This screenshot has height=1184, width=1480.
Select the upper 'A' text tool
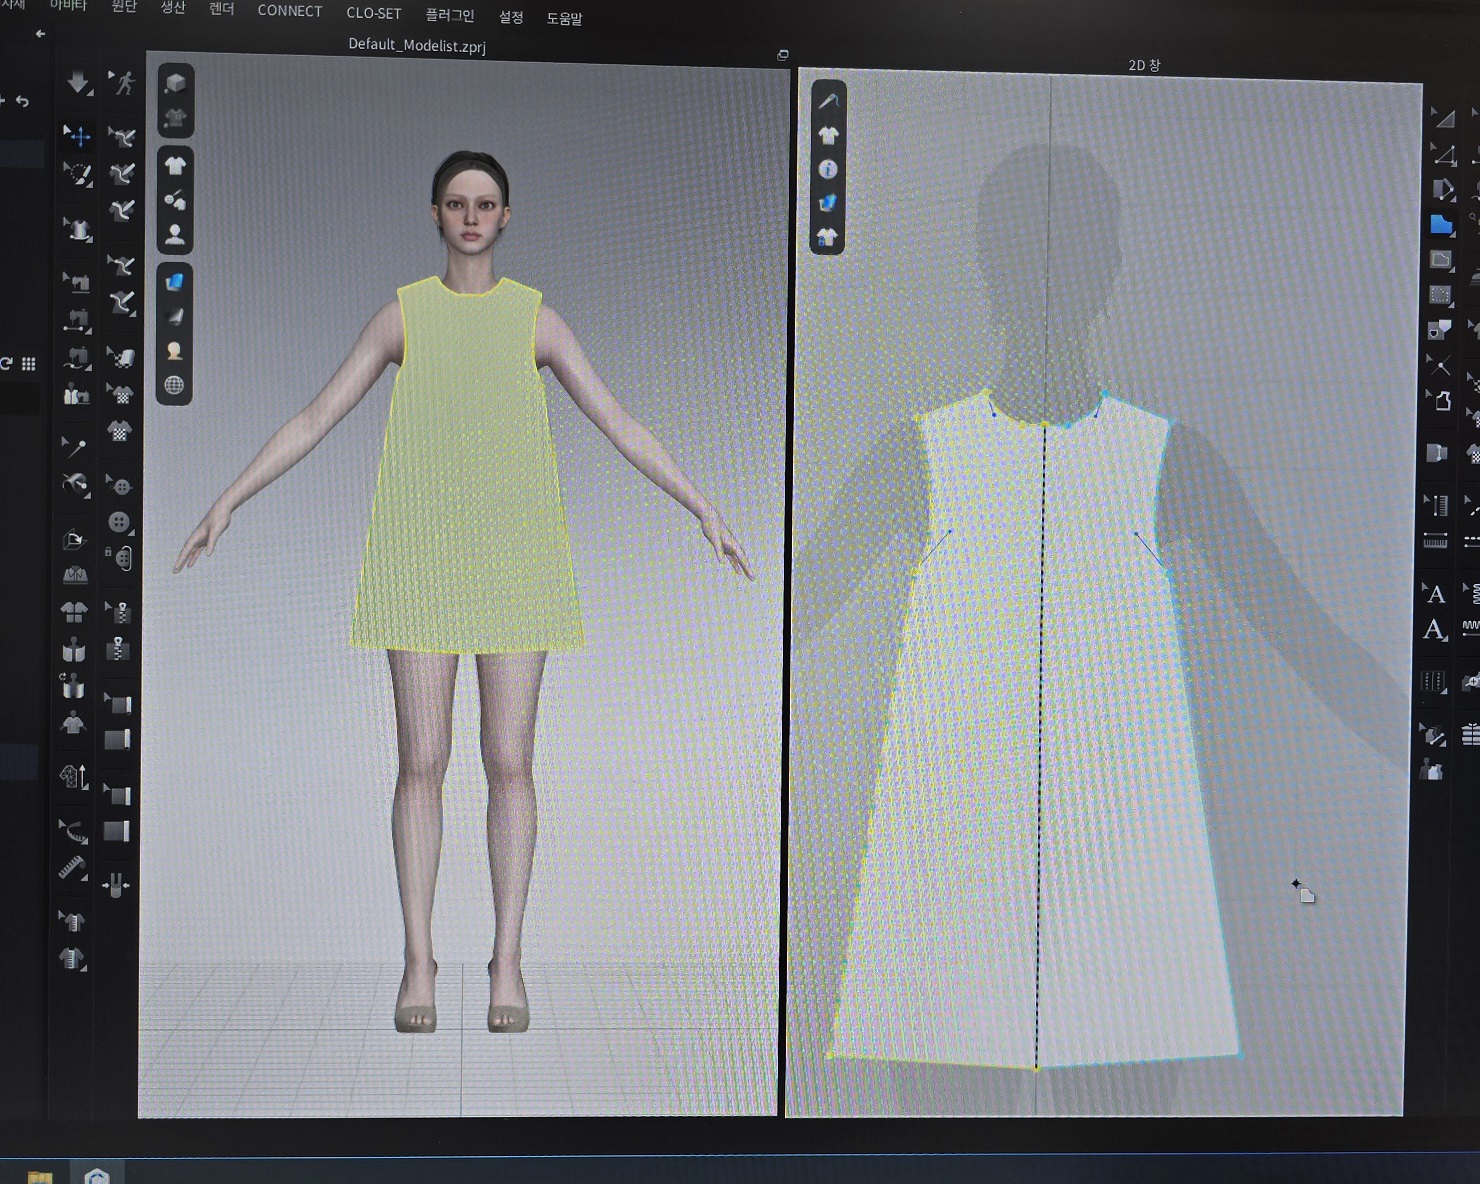[1435, 594]
